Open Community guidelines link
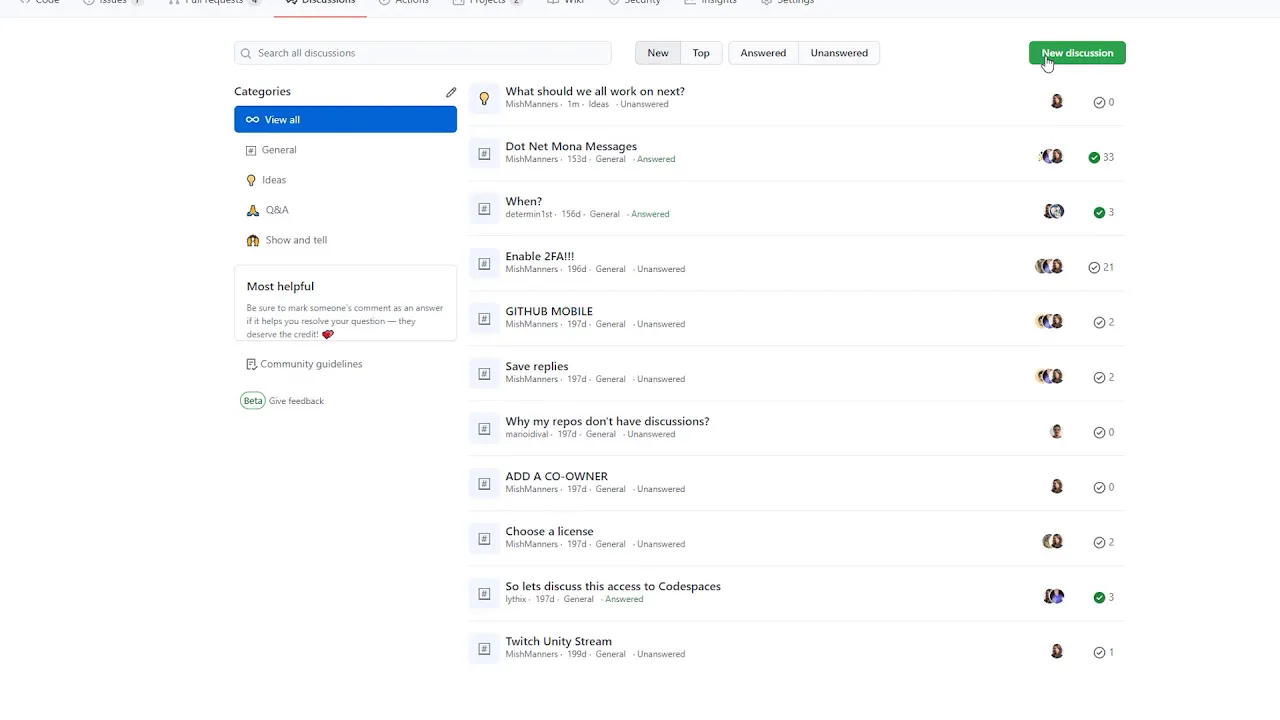 click(x=311, y=364)
